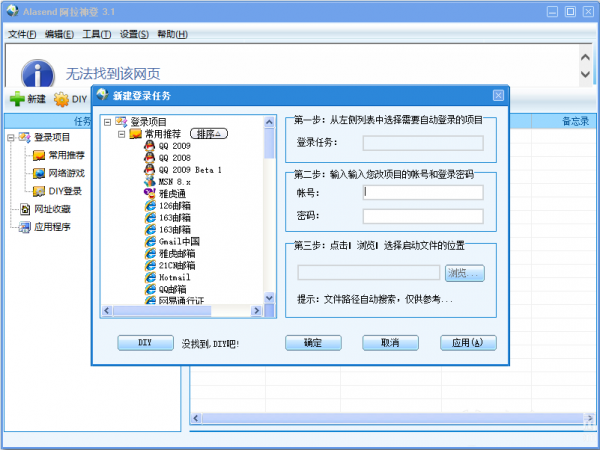Close the 新建登录任务 dialog
Screen dimensions: 600x450
click(498, 95)
